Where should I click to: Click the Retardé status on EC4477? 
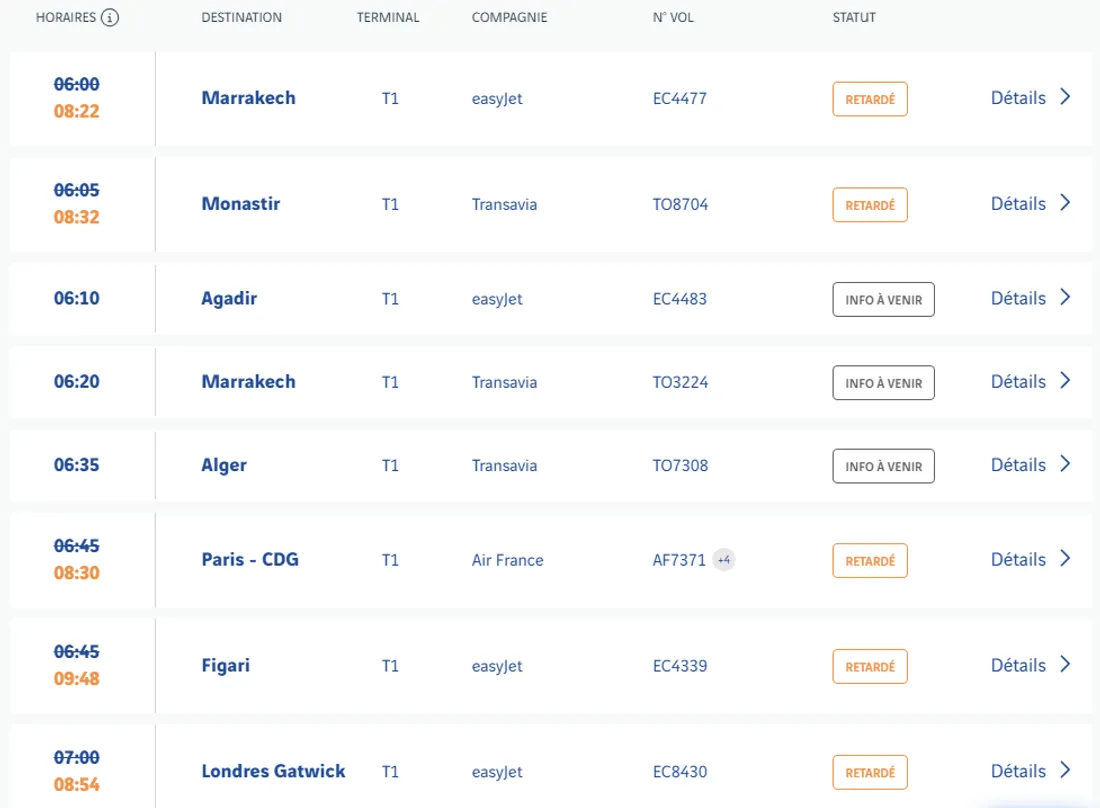click(870, 99)
